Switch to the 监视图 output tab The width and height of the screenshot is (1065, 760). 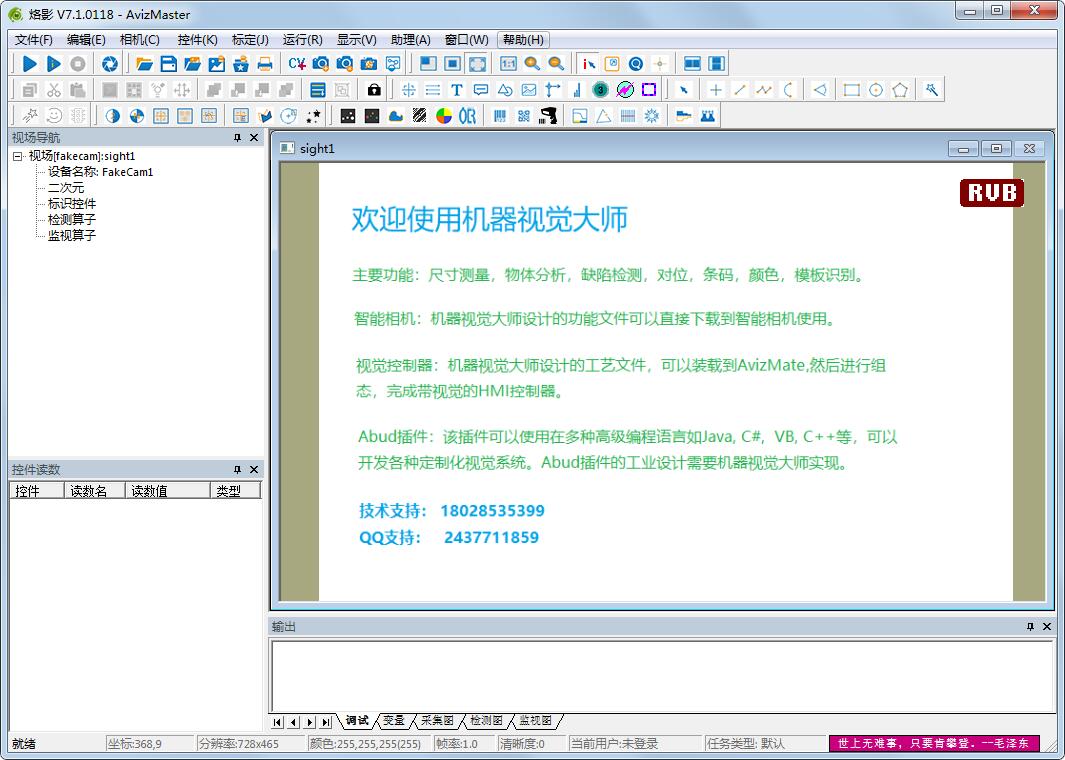tap(535, 721)
